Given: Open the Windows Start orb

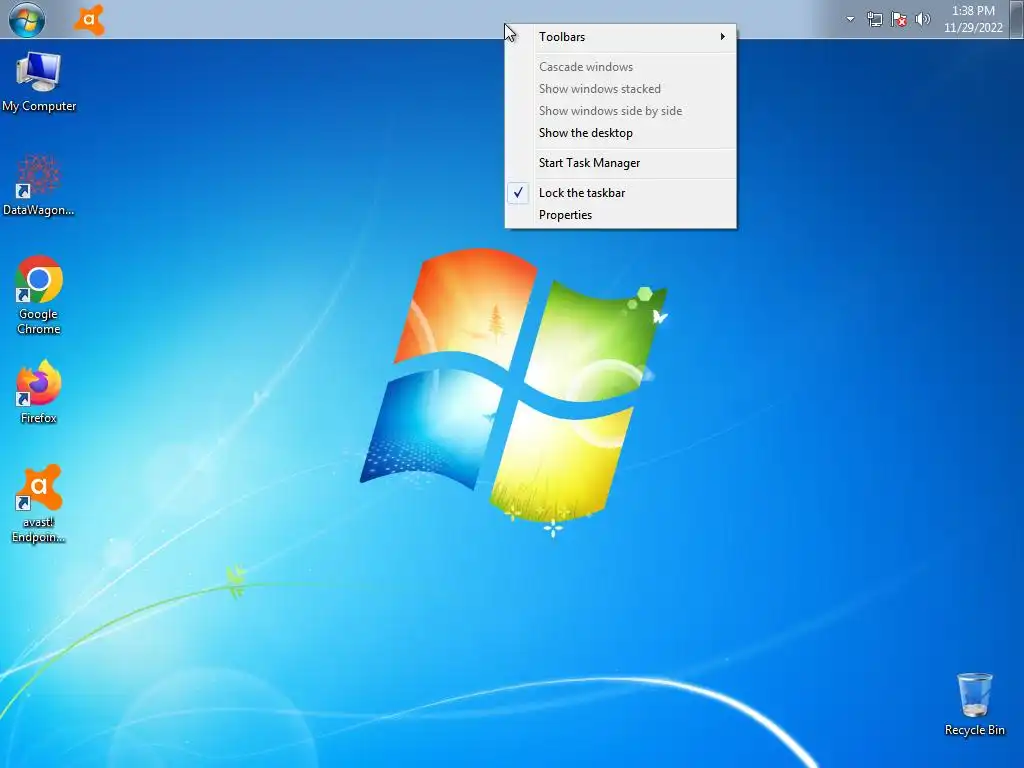Looking at the screenshot, I should 27,19.
